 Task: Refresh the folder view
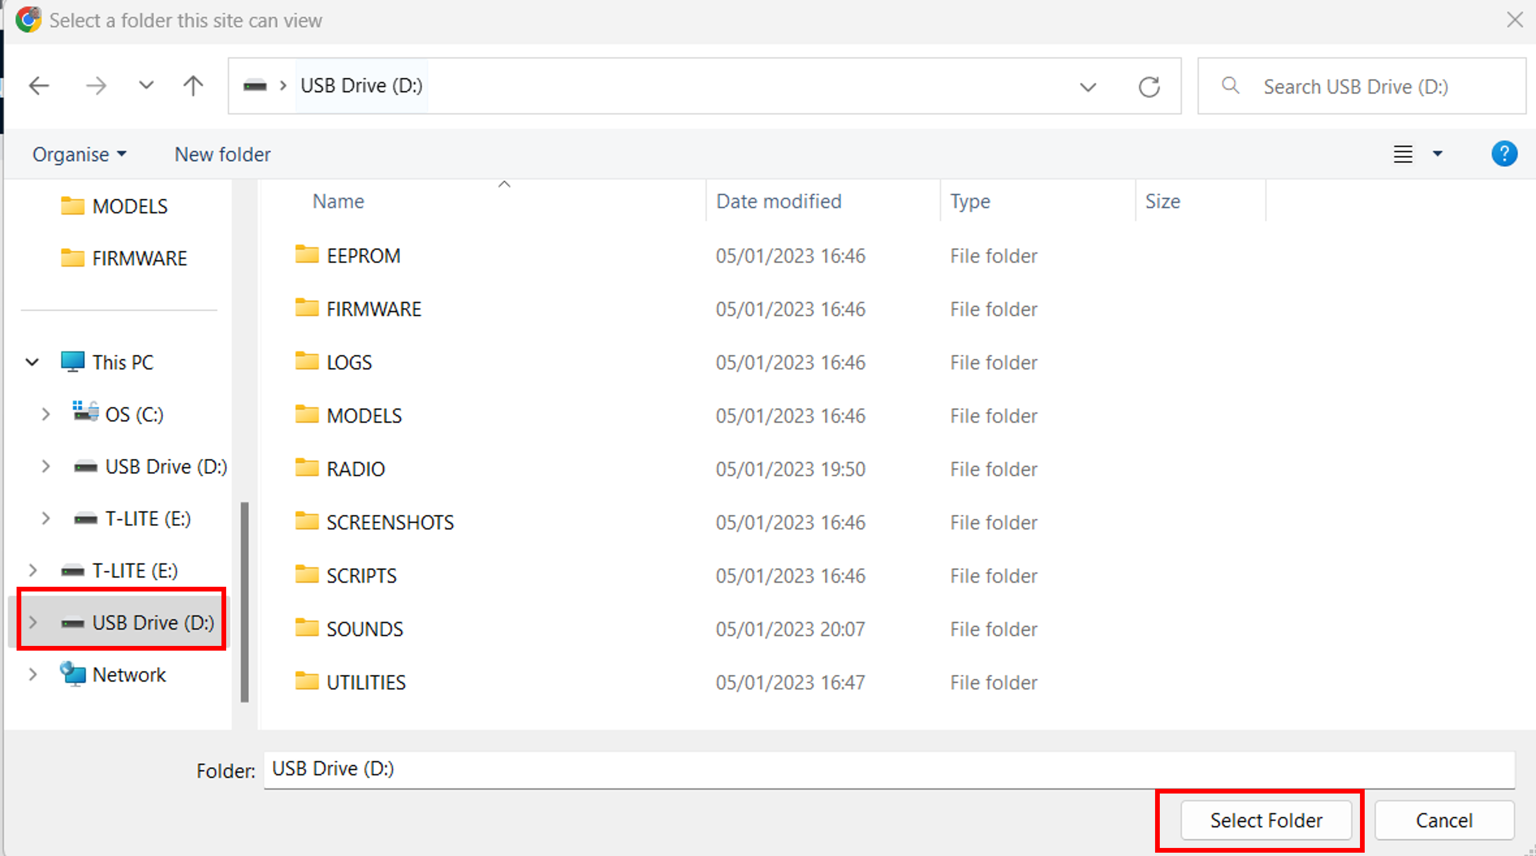pyautogui.click(x=1149, y=86)
